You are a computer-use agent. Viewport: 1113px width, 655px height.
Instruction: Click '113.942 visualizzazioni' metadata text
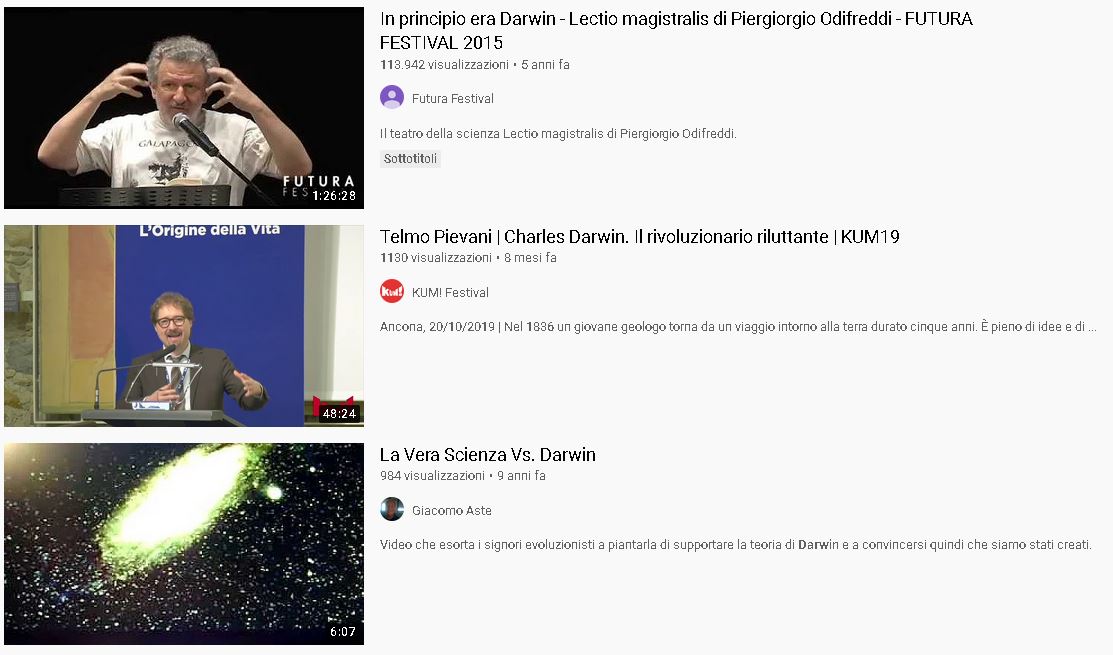(x=444, y=65)
